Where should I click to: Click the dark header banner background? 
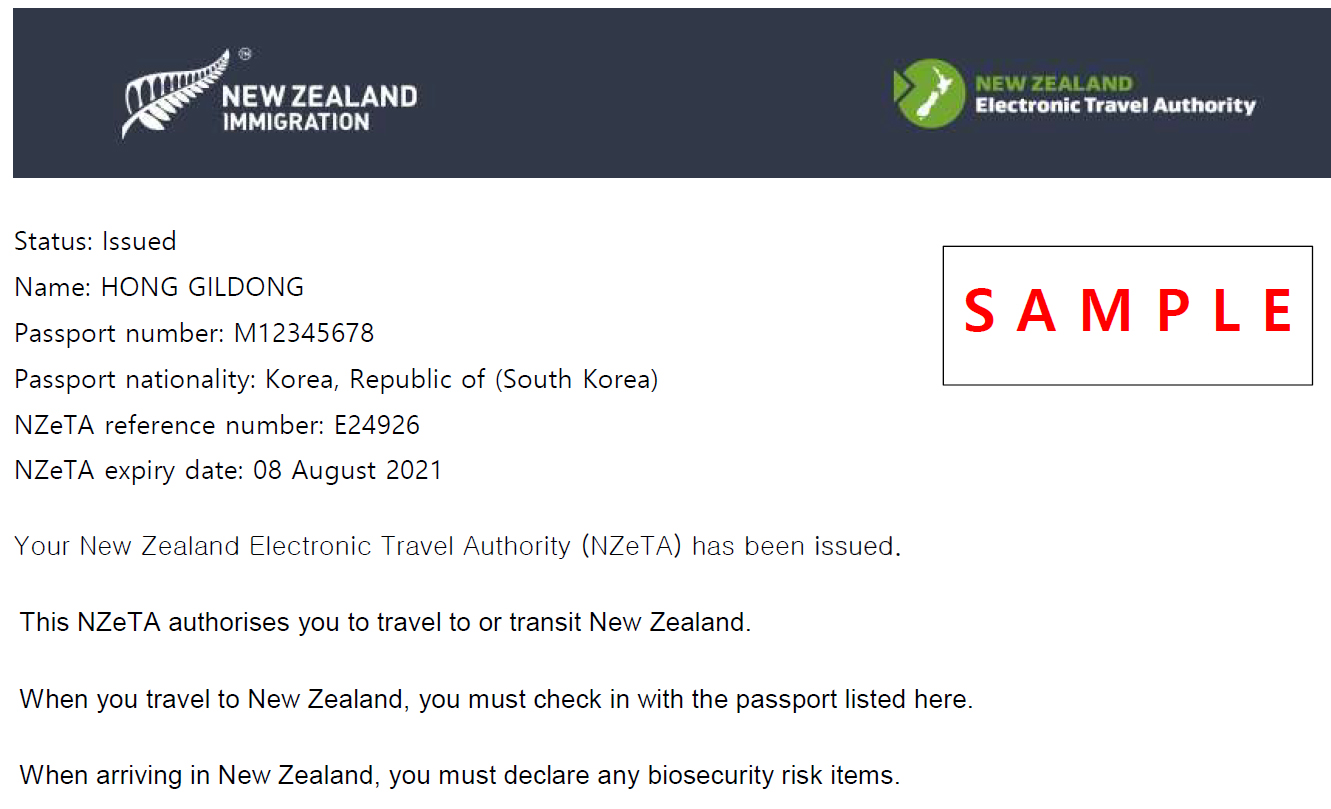(x=671, y=93)
